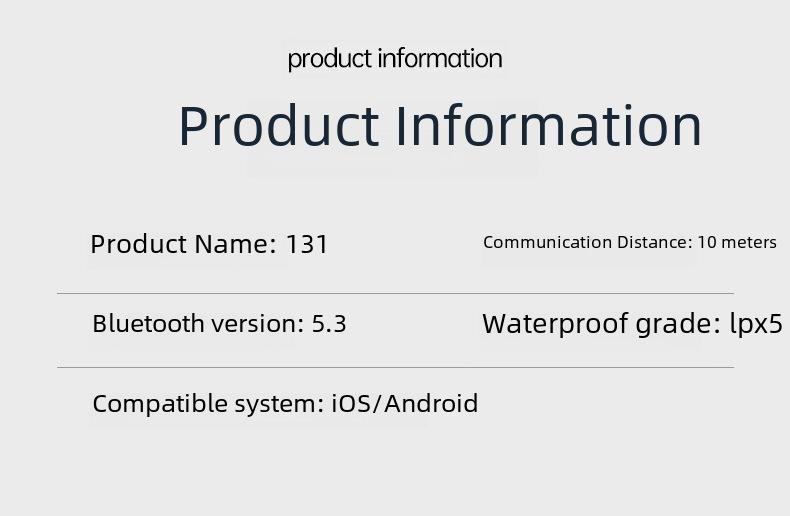Select the product name value "131"

(307, 244)
